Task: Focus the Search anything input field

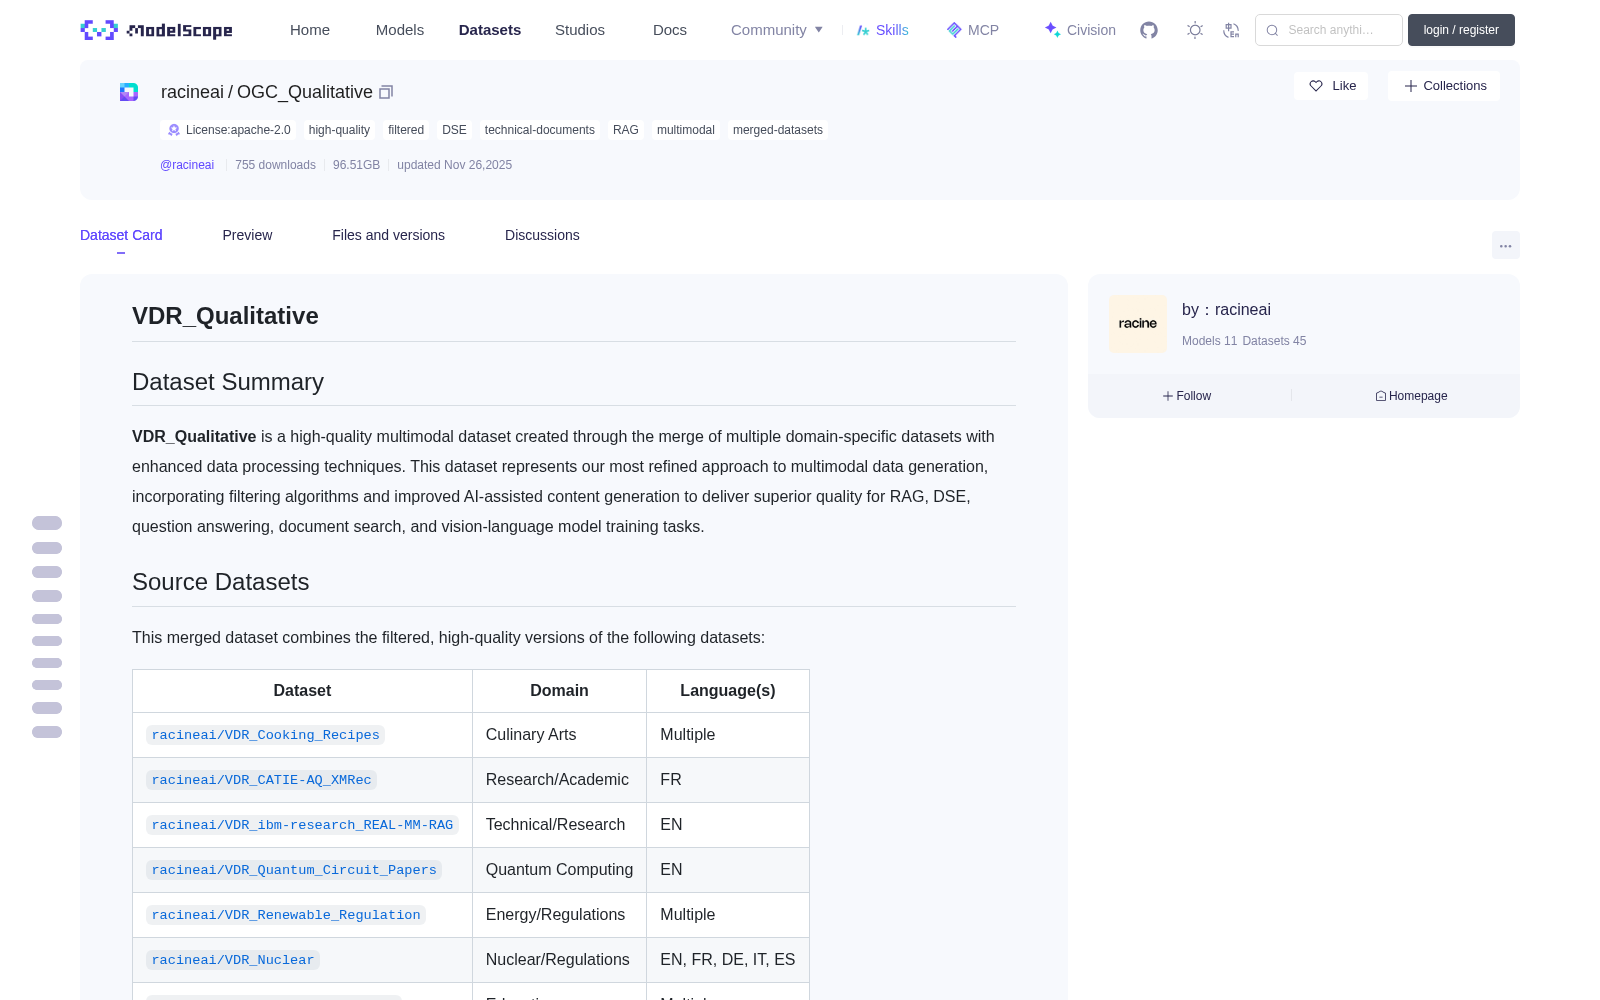Action: (x=1329, y=30)
